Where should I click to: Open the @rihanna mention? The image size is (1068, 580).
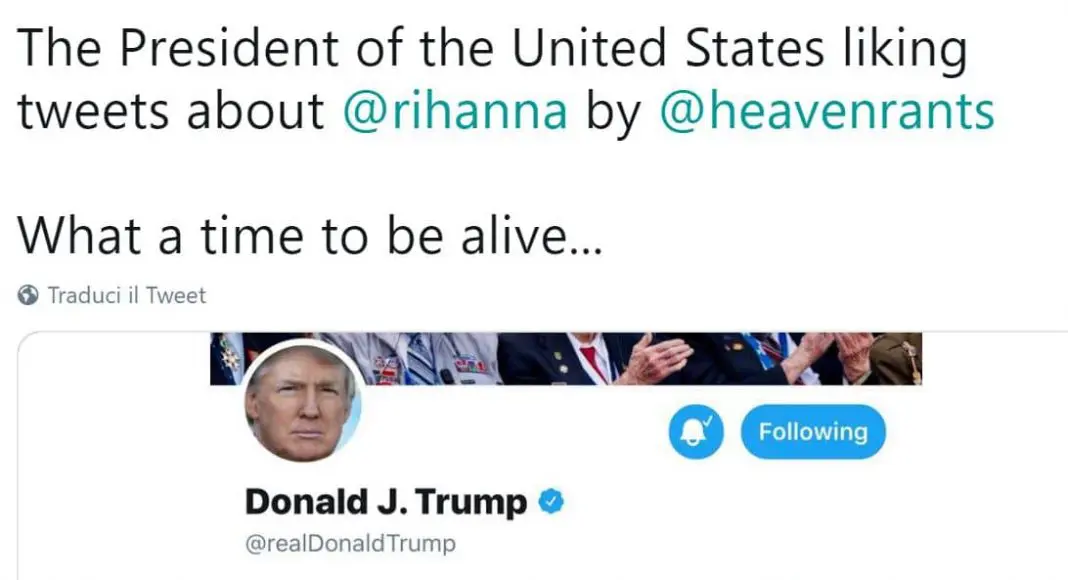point(455,111)
